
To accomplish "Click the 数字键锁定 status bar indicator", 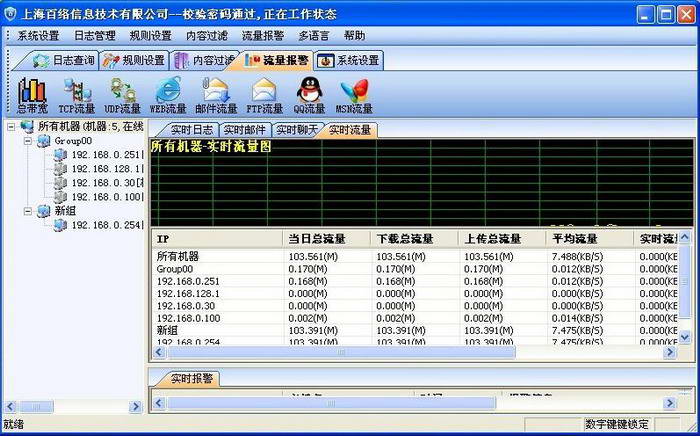I will [617, 424].
